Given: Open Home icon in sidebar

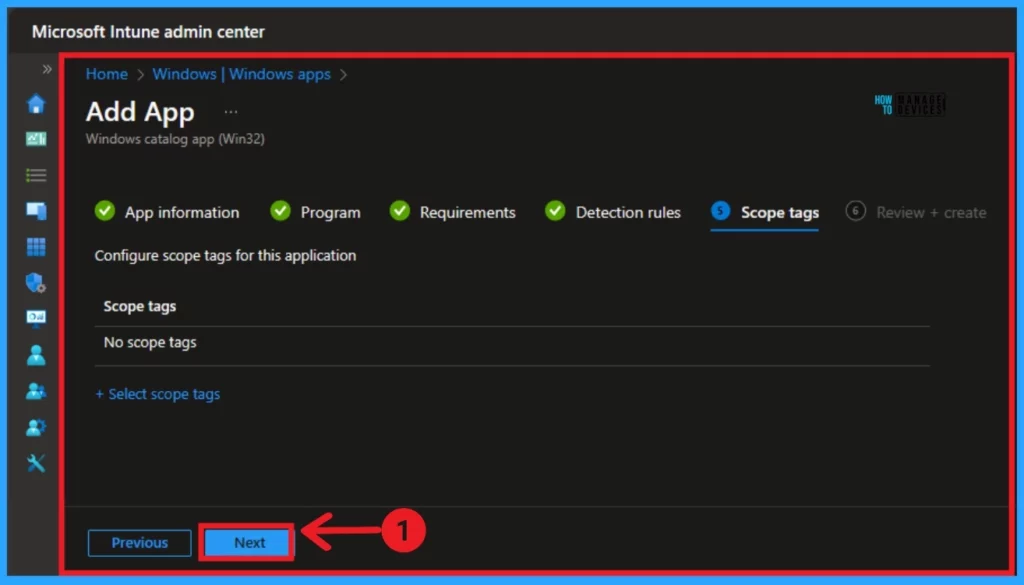Looking at the screenshot, I should tap(36, 104).
